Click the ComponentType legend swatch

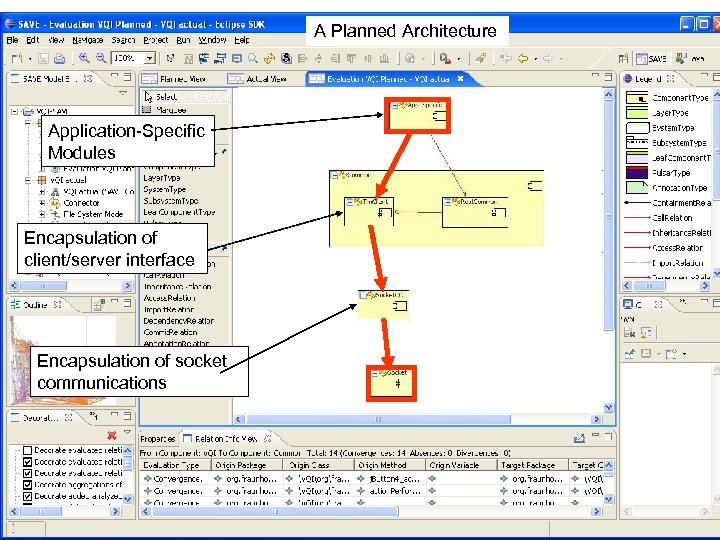637,98
